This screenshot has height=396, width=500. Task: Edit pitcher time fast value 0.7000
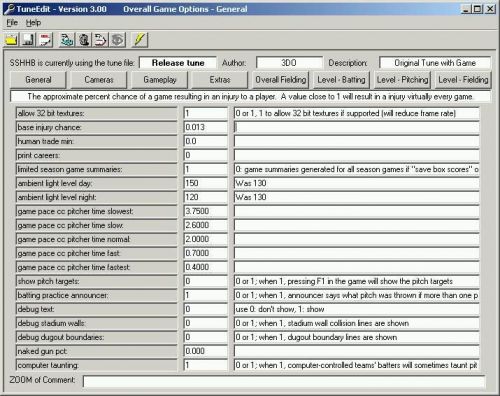click(205, 253)
